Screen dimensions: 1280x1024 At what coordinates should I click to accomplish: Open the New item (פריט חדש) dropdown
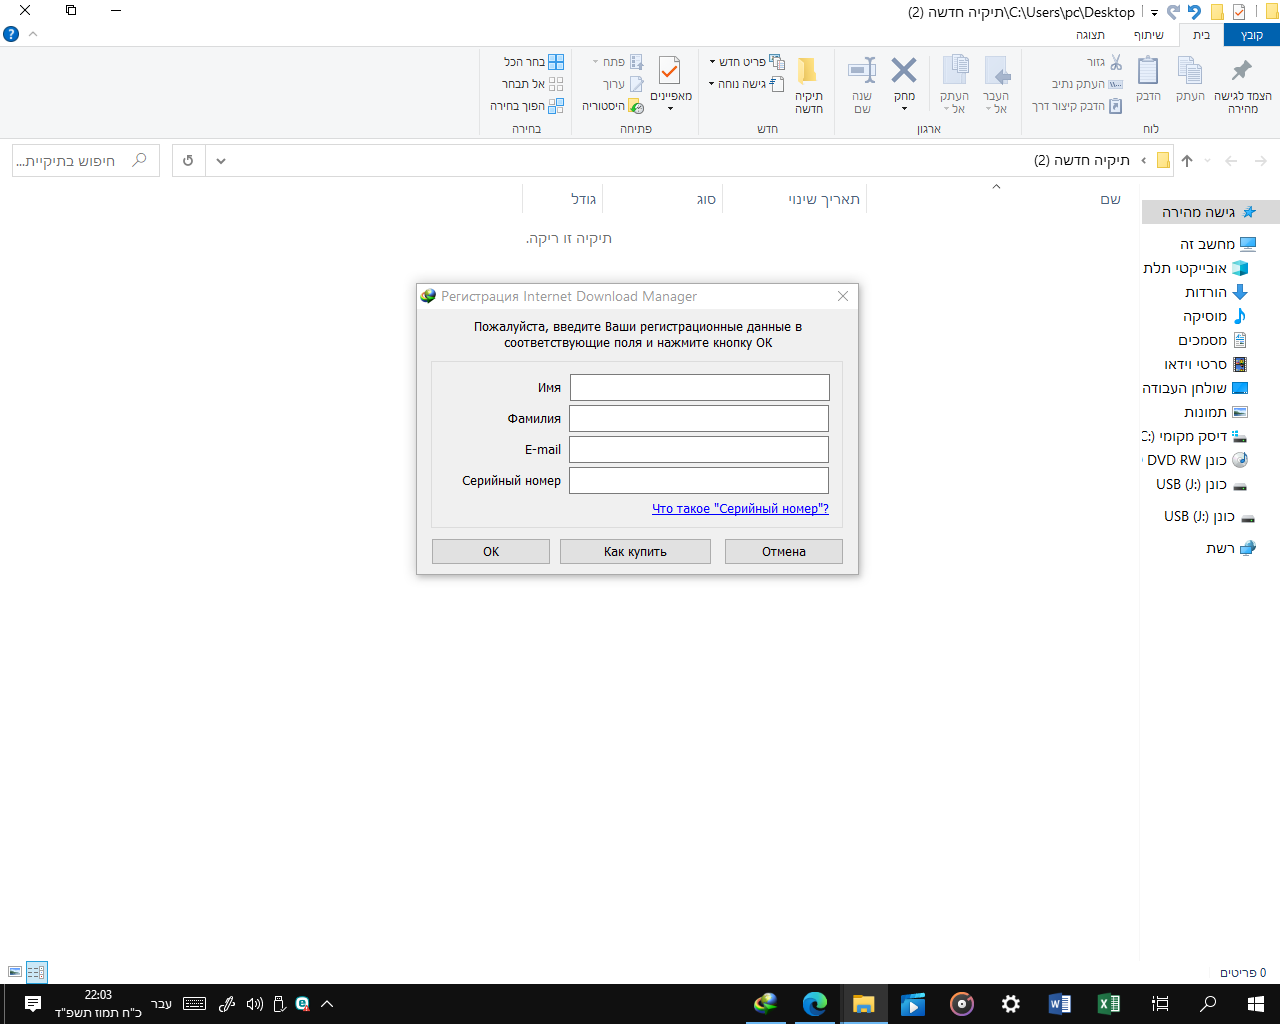click(746, 62)
